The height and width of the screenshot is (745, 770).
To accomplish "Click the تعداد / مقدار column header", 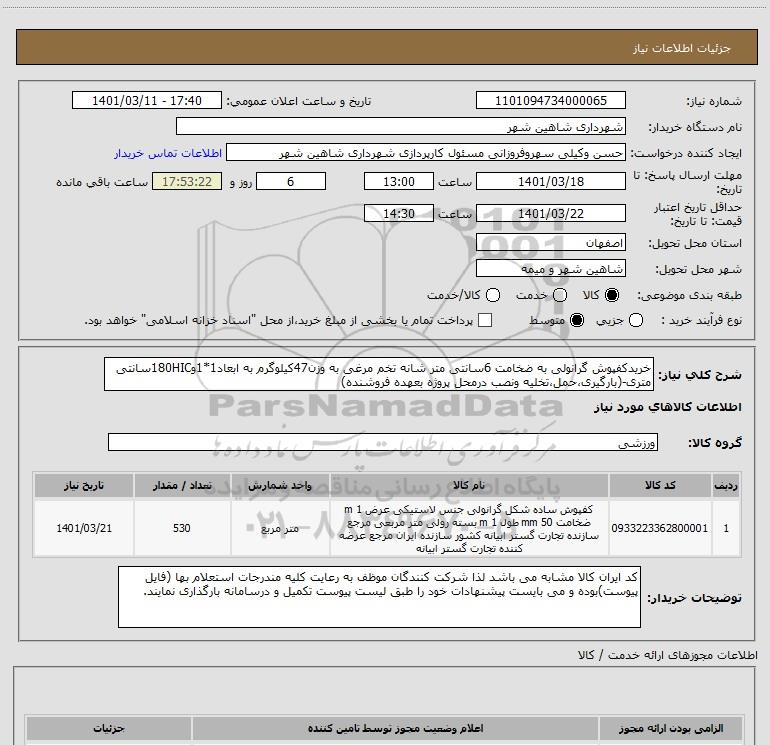I will pyautogui.click(x=182, y=485).
